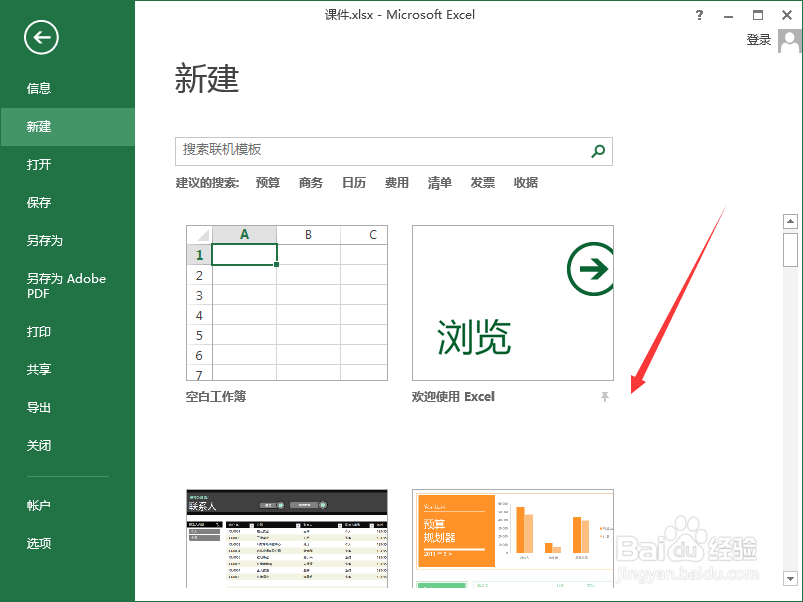This screenshot has width=803, height=602.
Task: Open the 导出 page
Action: pos(39,407)
